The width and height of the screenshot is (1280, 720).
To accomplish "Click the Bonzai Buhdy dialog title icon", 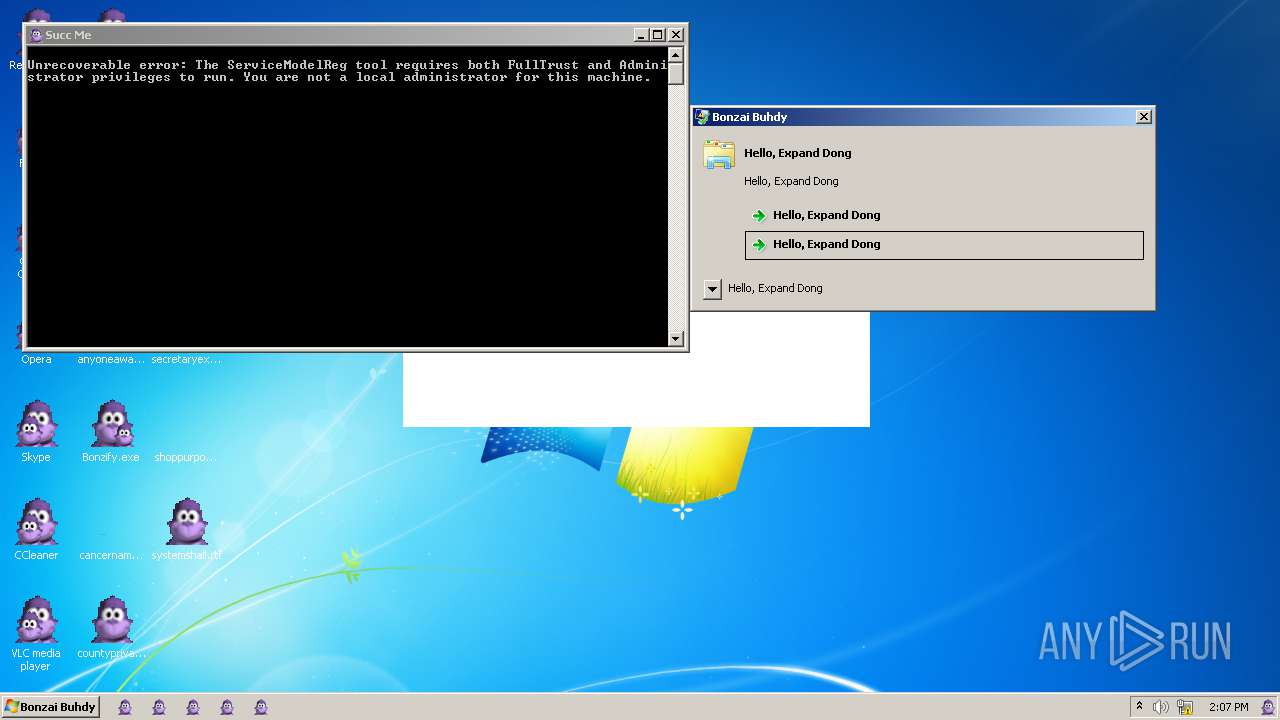I will [x=702, y=117].
